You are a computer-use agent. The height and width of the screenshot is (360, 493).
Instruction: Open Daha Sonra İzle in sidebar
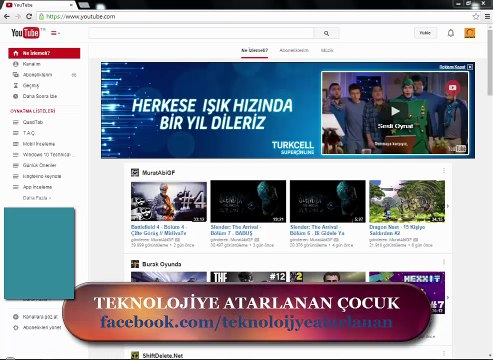click(40, 96)
